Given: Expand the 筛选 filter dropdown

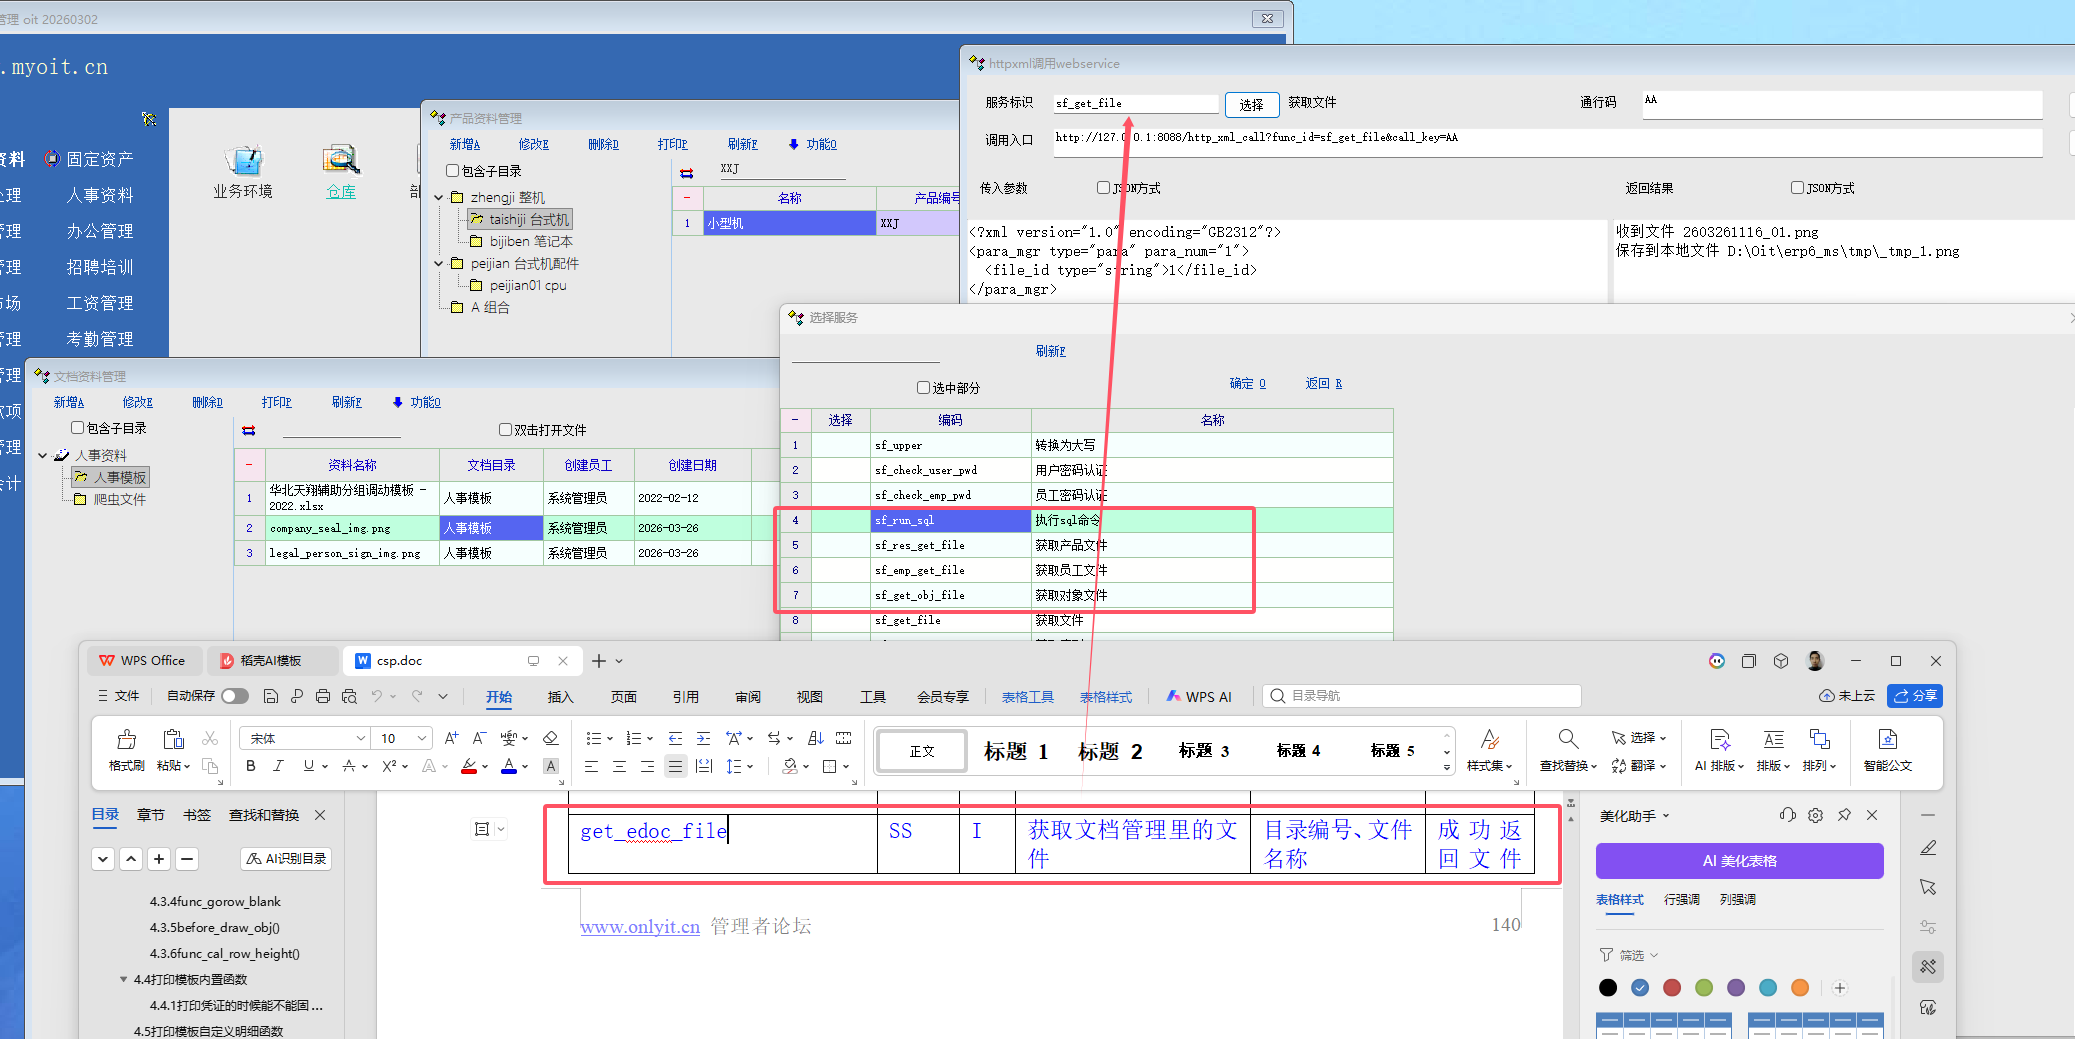Looking at the screenshot, I should pyautogui.click(x=1630, y=955).
